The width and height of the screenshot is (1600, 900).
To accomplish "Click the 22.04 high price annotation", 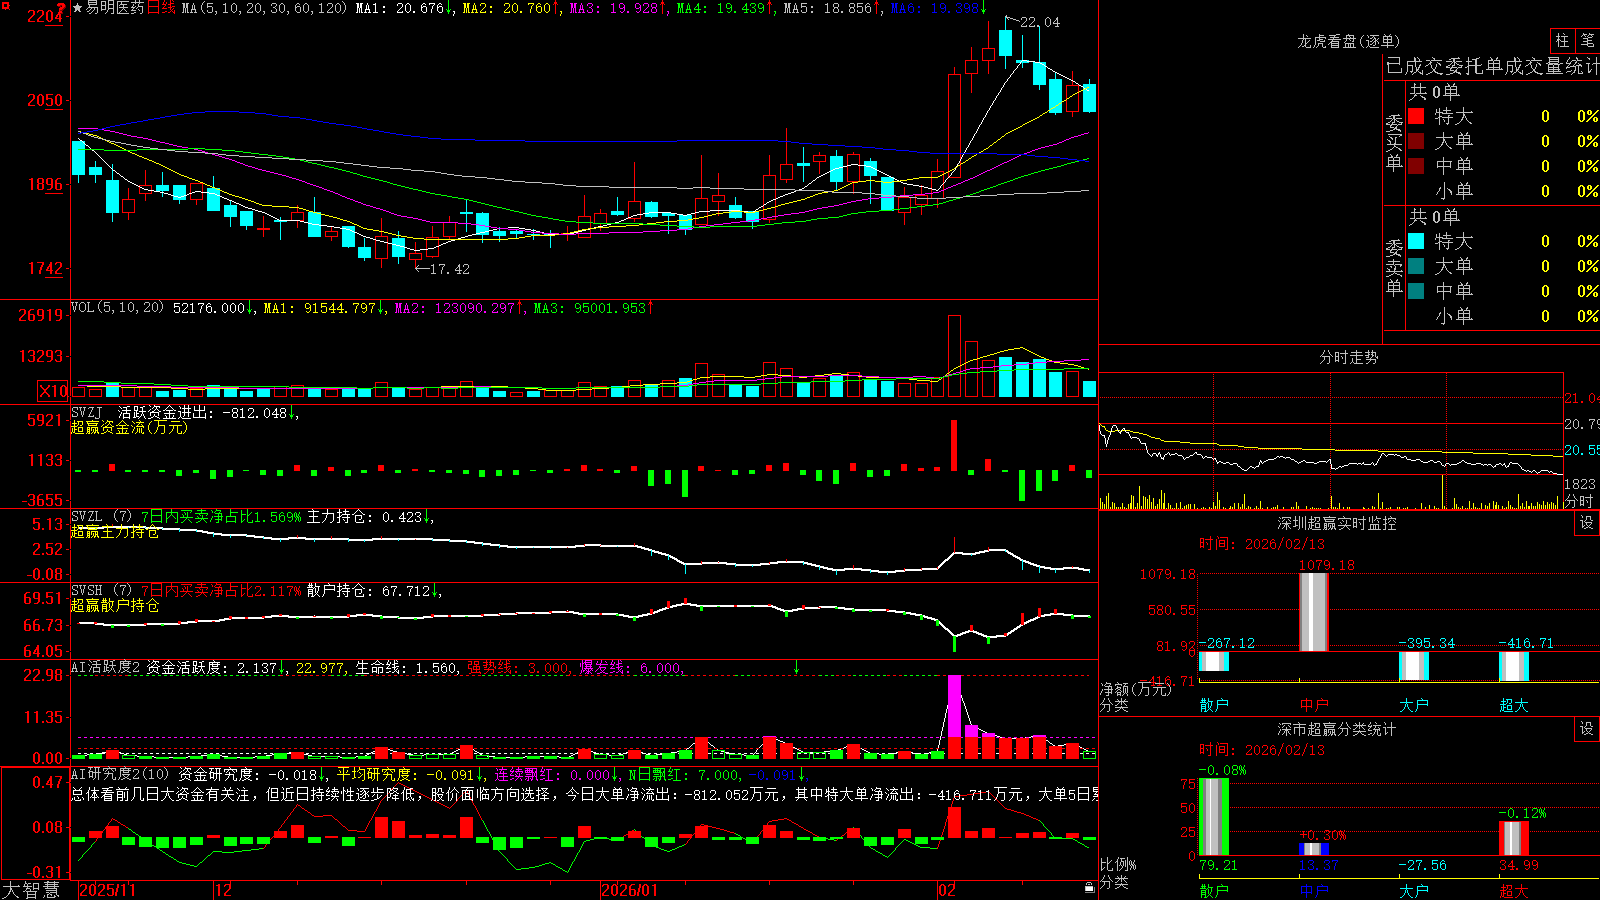I will point(1040,22).
